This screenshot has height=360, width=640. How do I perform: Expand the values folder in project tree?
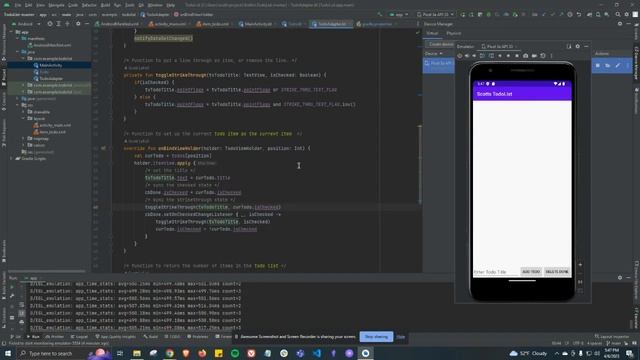tap(24, 145)
